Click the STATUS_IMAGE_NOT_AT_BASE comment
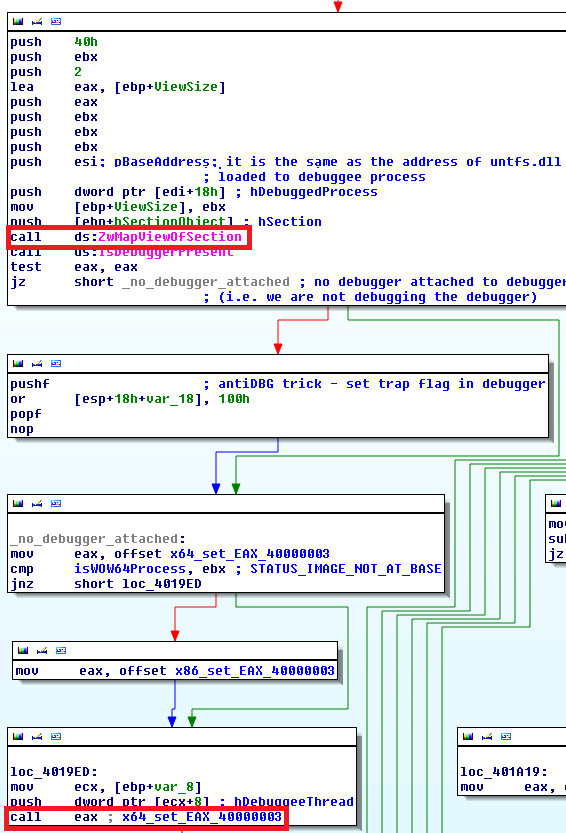566x833 pixels. pos(340,569)
